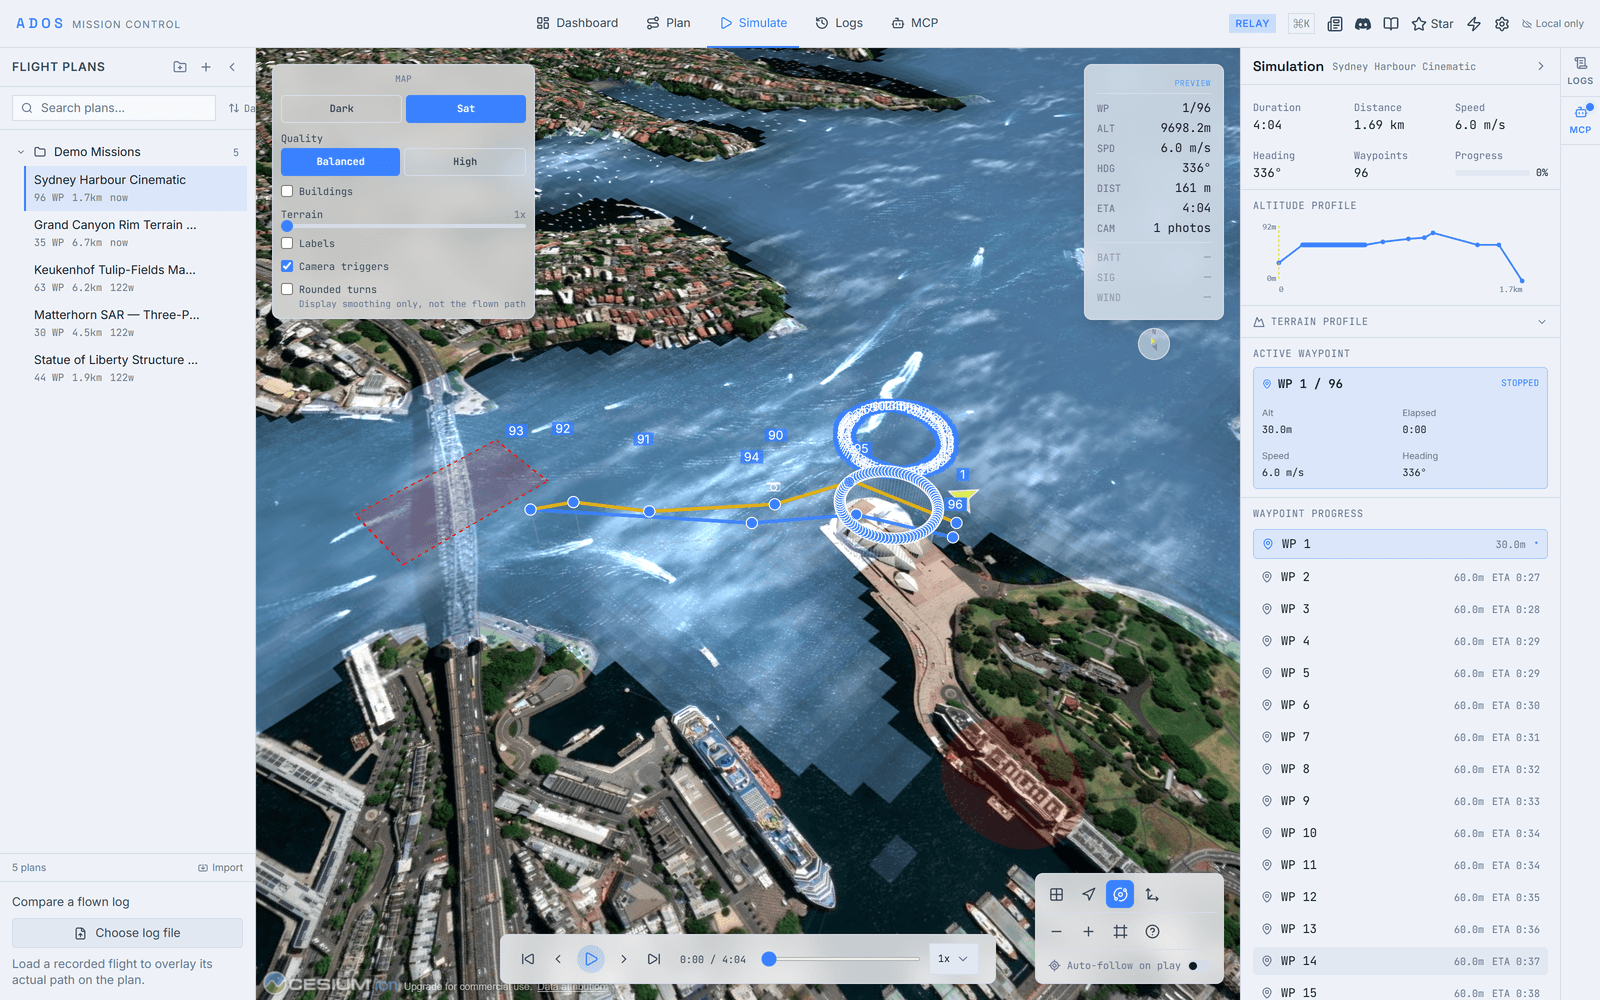
Task: Open Statue of Liberty Structure plan
Action: click(135, 368)
